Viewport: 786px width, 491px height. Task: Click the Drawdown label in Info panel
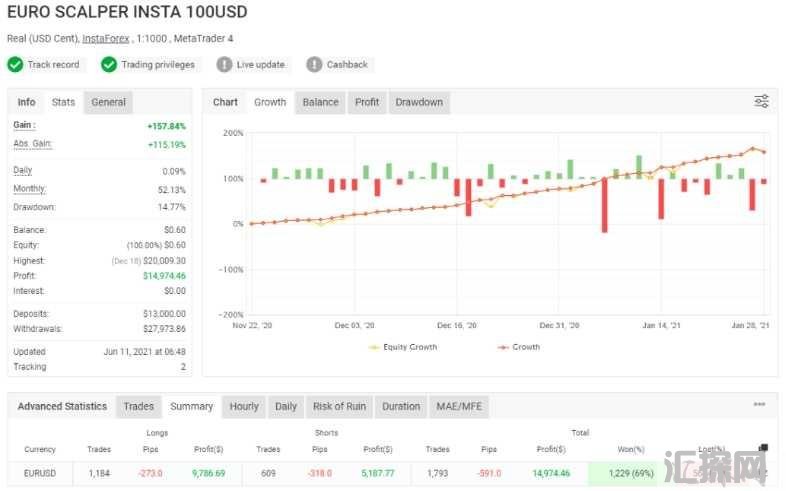[34, 207]
